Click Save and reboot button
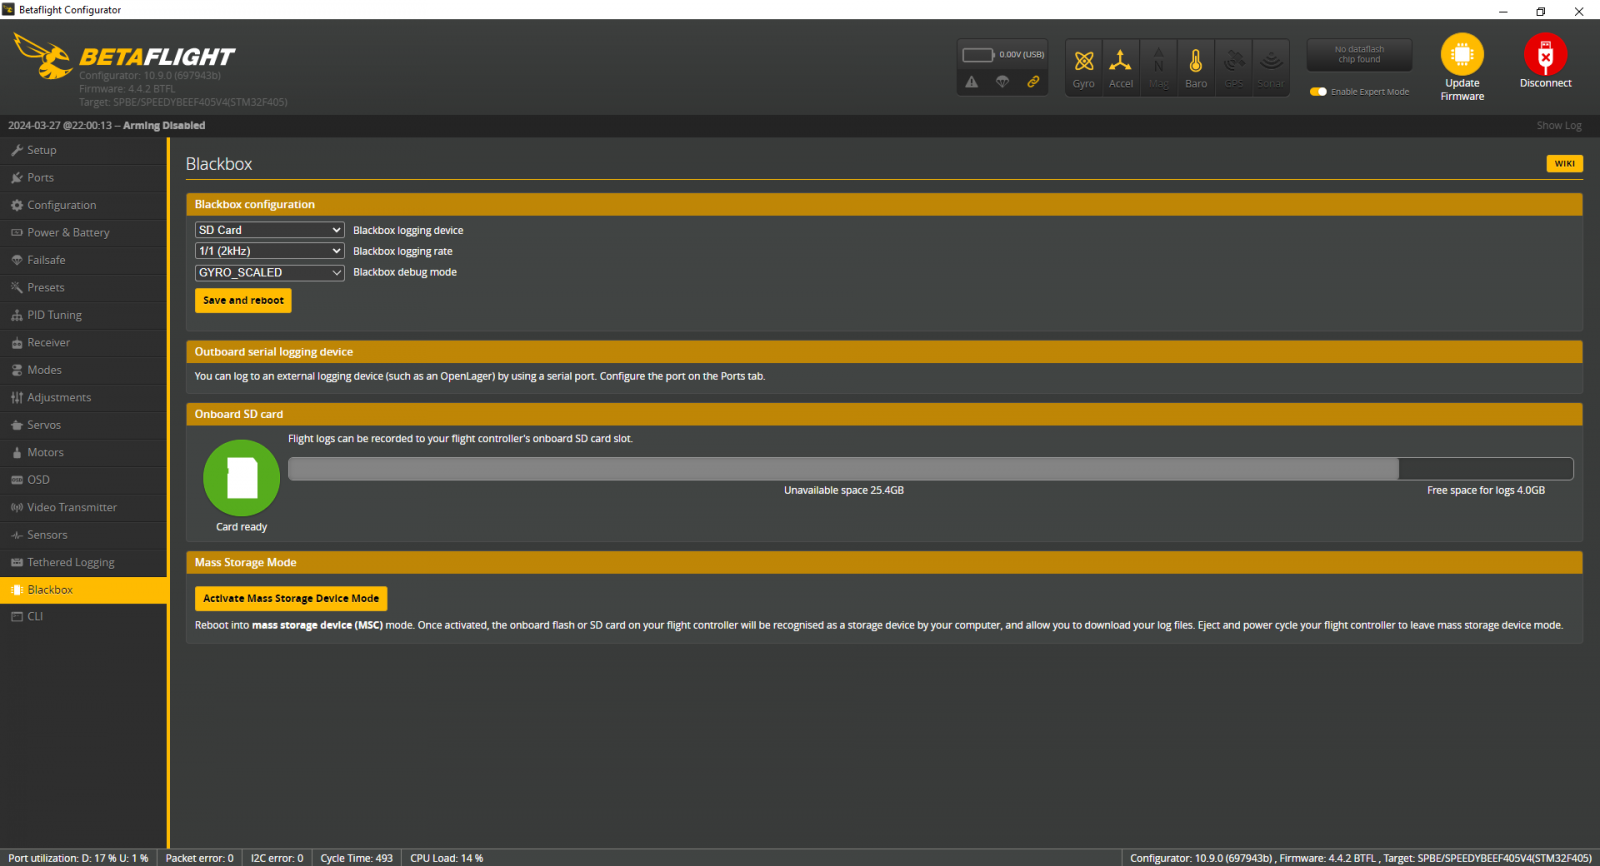The height and width of the screenshot is (866, 1600). point(243,300)
